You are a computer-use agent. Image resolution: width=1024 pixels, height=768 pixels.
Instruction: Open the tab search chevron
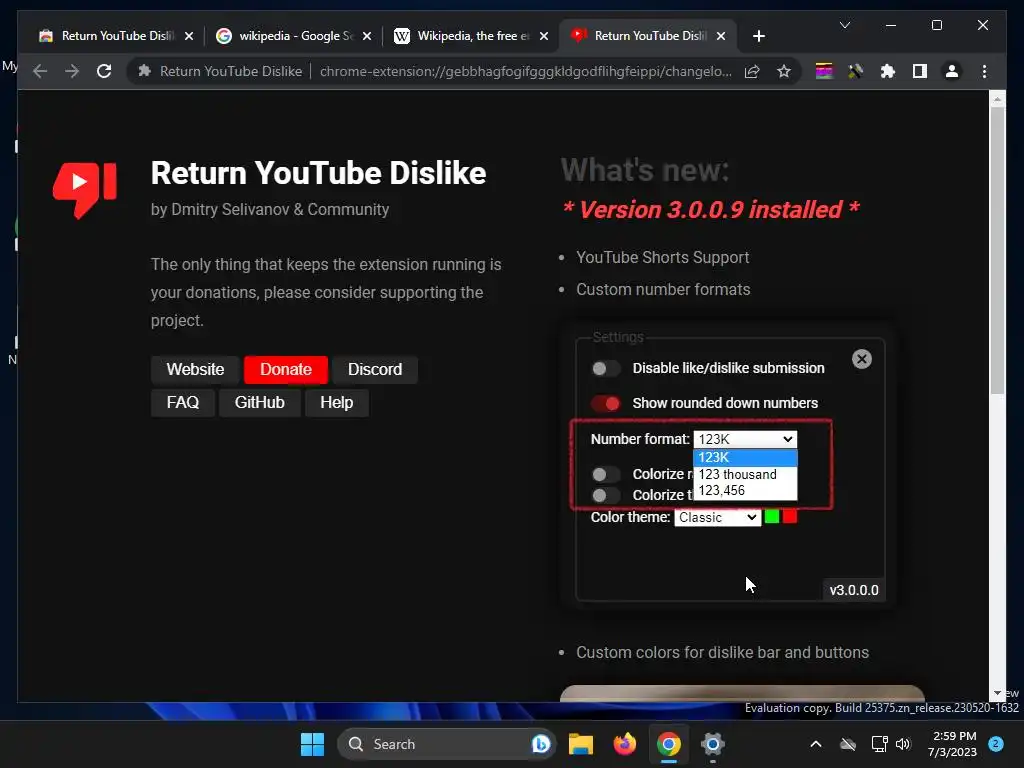click(844, 25)
